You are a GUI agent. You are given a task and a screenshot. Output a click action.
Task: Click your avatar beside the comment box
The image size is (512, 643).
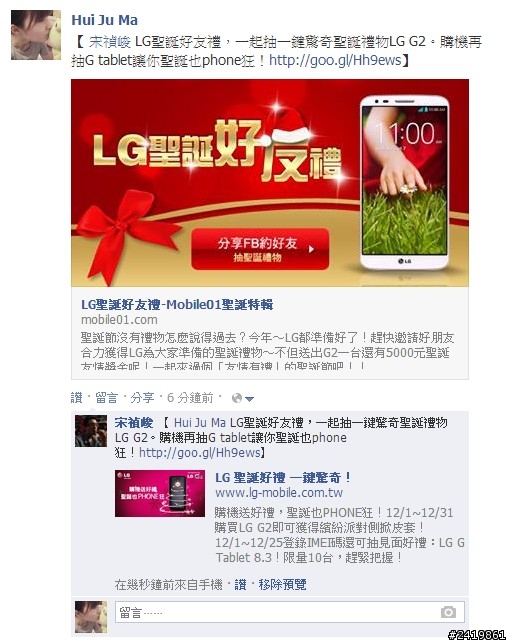[91, 617]
